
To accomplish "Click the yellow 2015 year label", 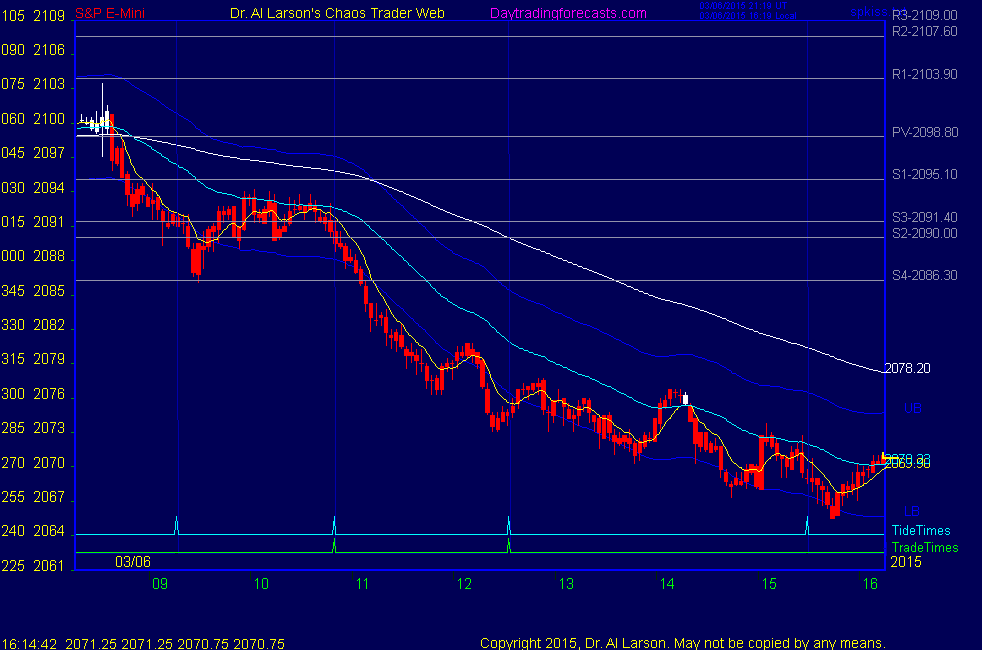I will 906,562.
